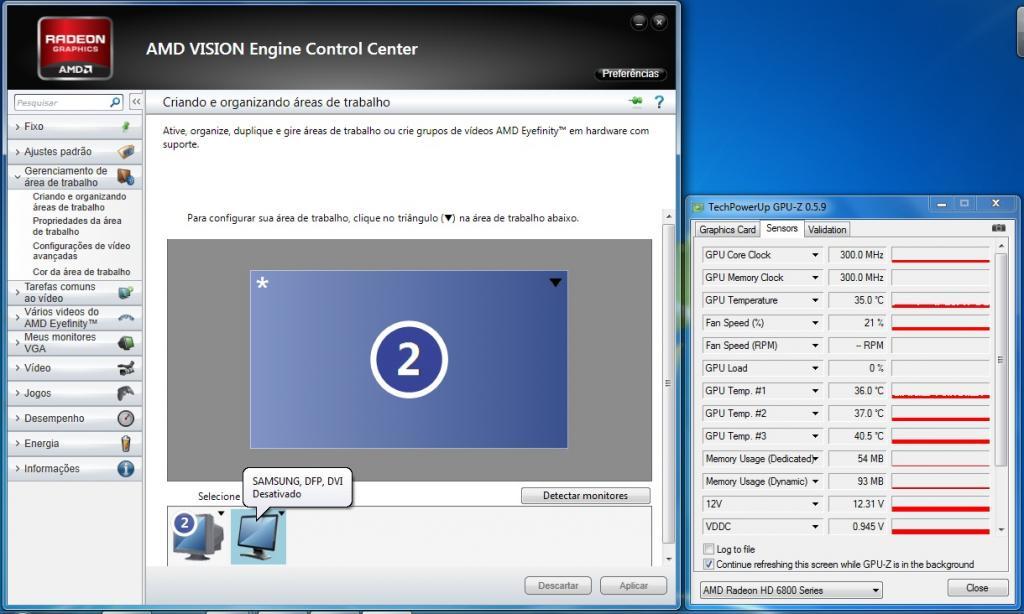
Task: Click the GPU Temperature history graph
Action: (x=940, y=300)
